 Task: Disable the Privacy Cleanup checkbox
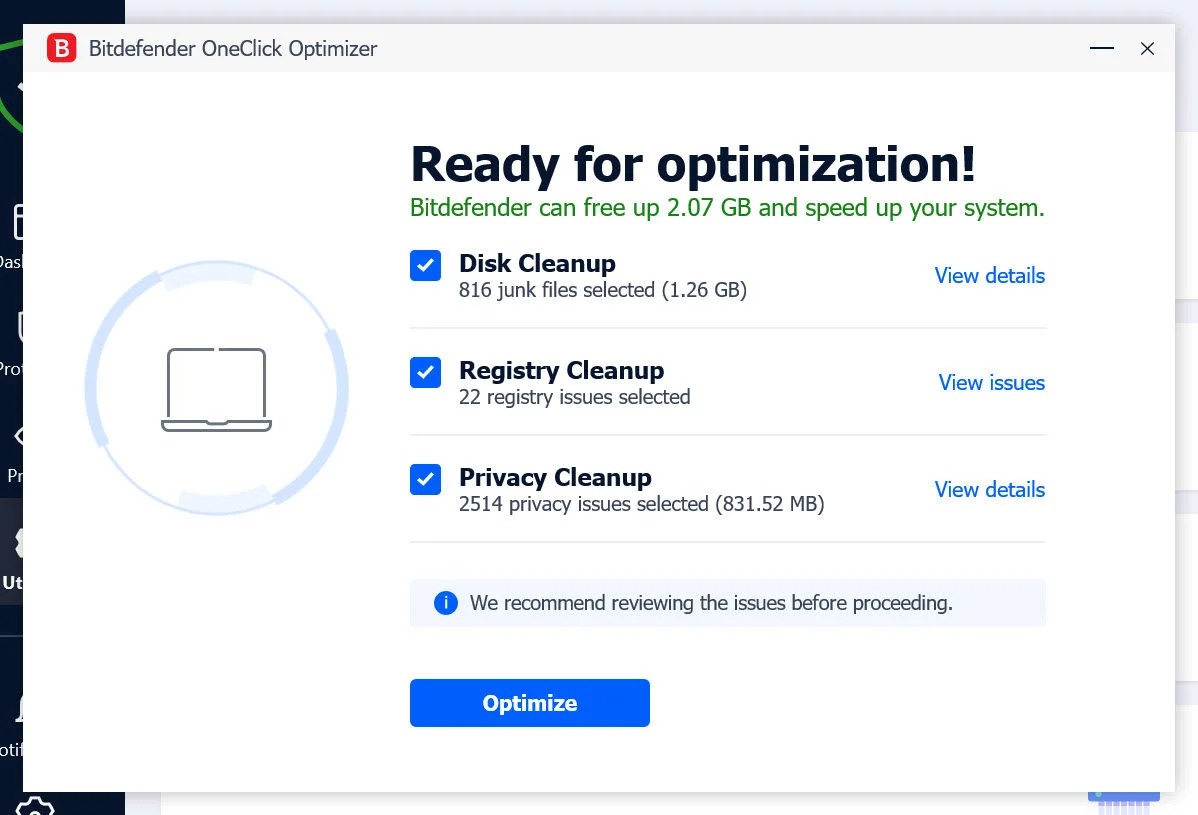coord(425,480)
